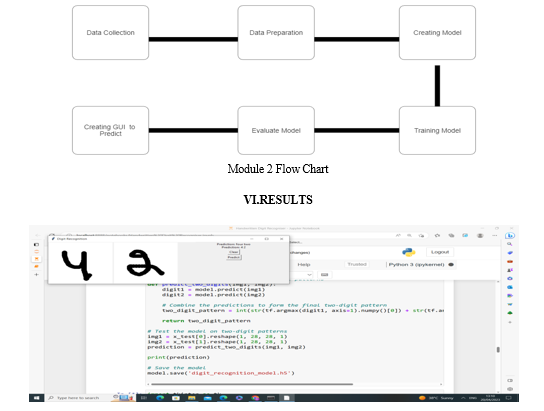
Task: Click the Read aloud icon in address bar
Action: coord(398,236)
